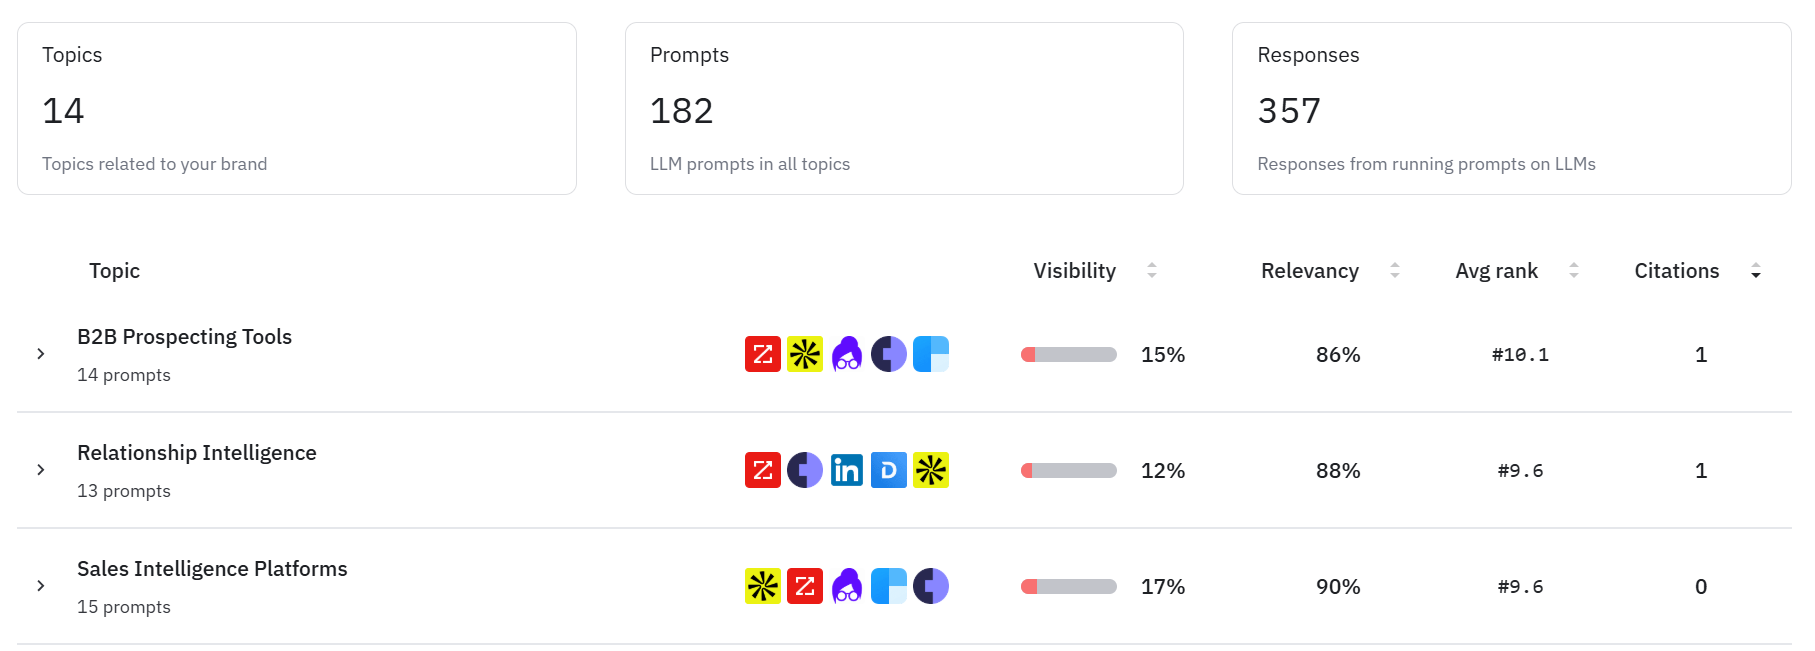Click the Relationship Intelligence topic name
This screenshot has width=1815, height=651.
tap(197, 453)
